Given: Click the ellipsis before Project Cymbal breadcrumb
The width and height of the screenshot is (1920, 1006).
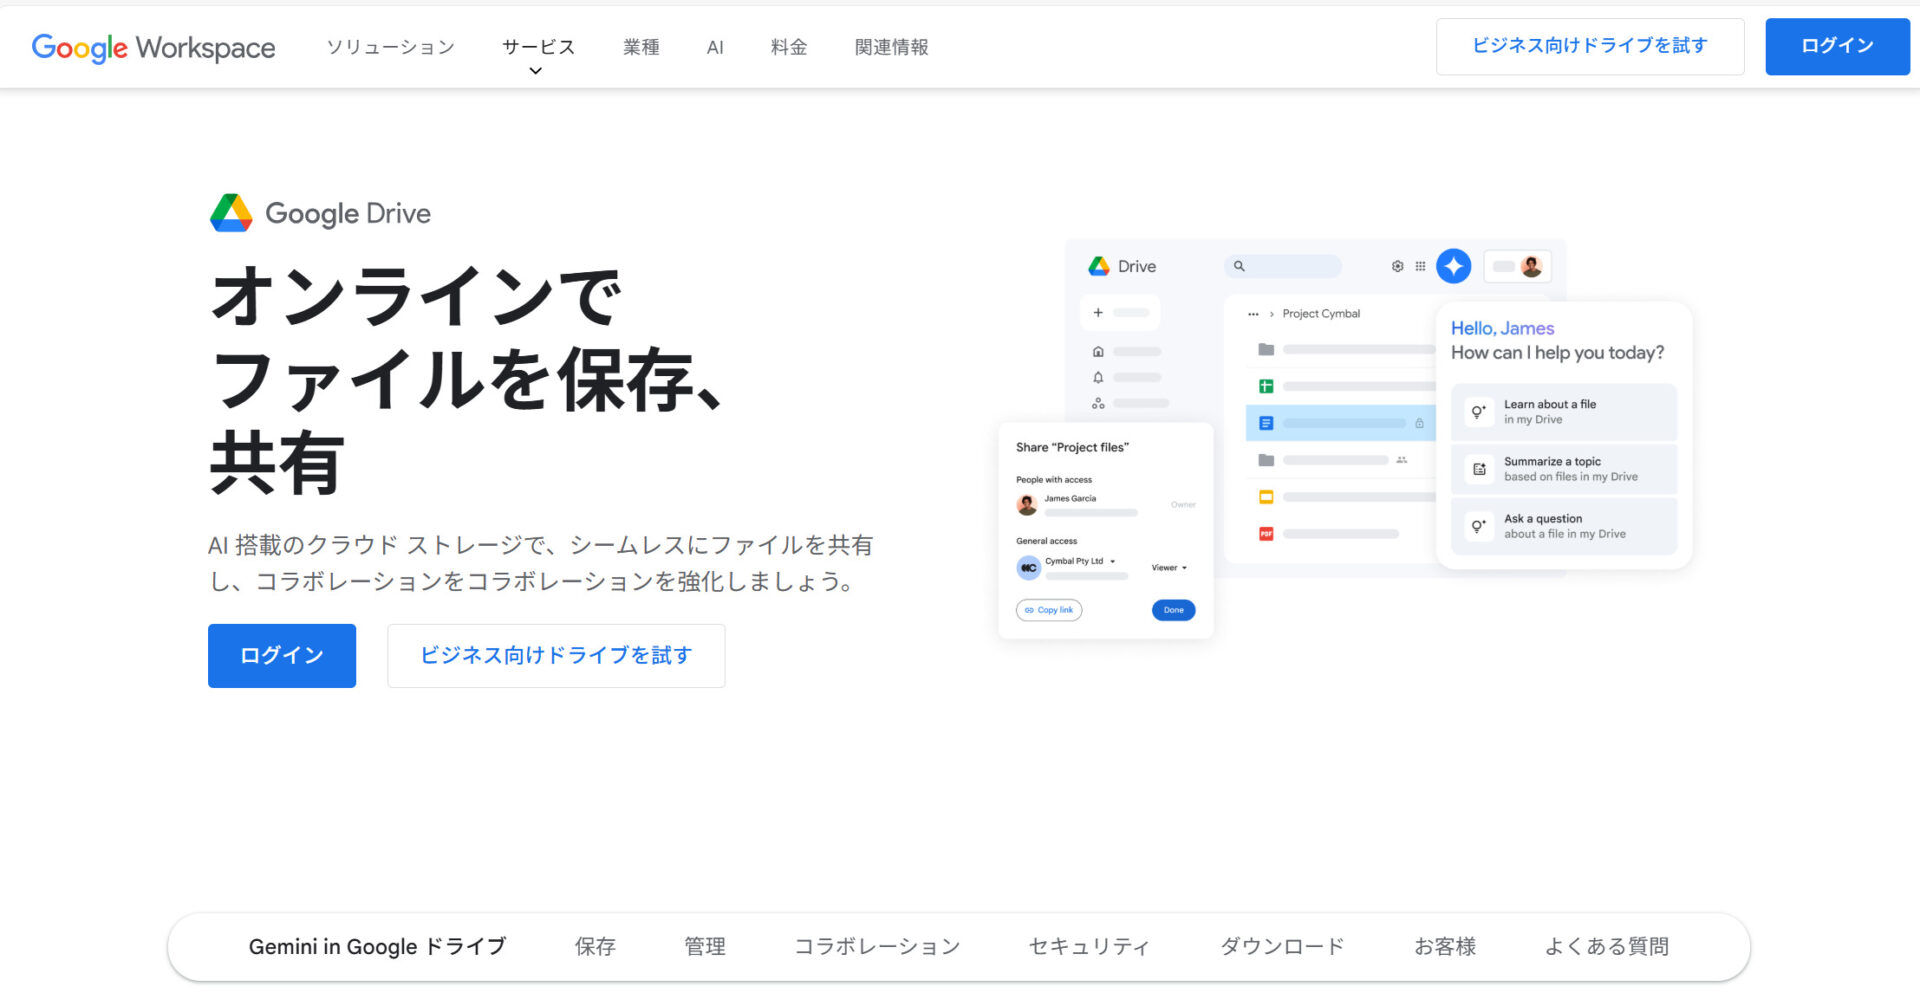Looking at the screenshot, I should coord(1253,313).
